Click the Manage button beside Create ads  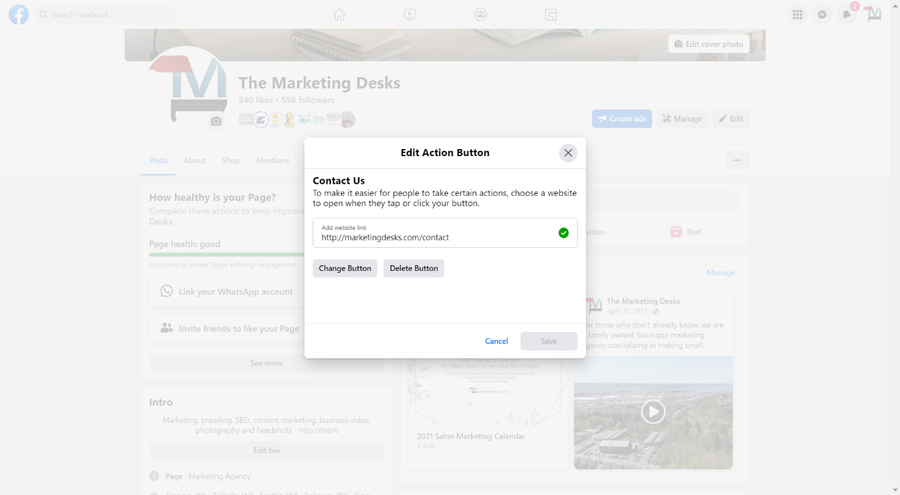pos(682,118)
